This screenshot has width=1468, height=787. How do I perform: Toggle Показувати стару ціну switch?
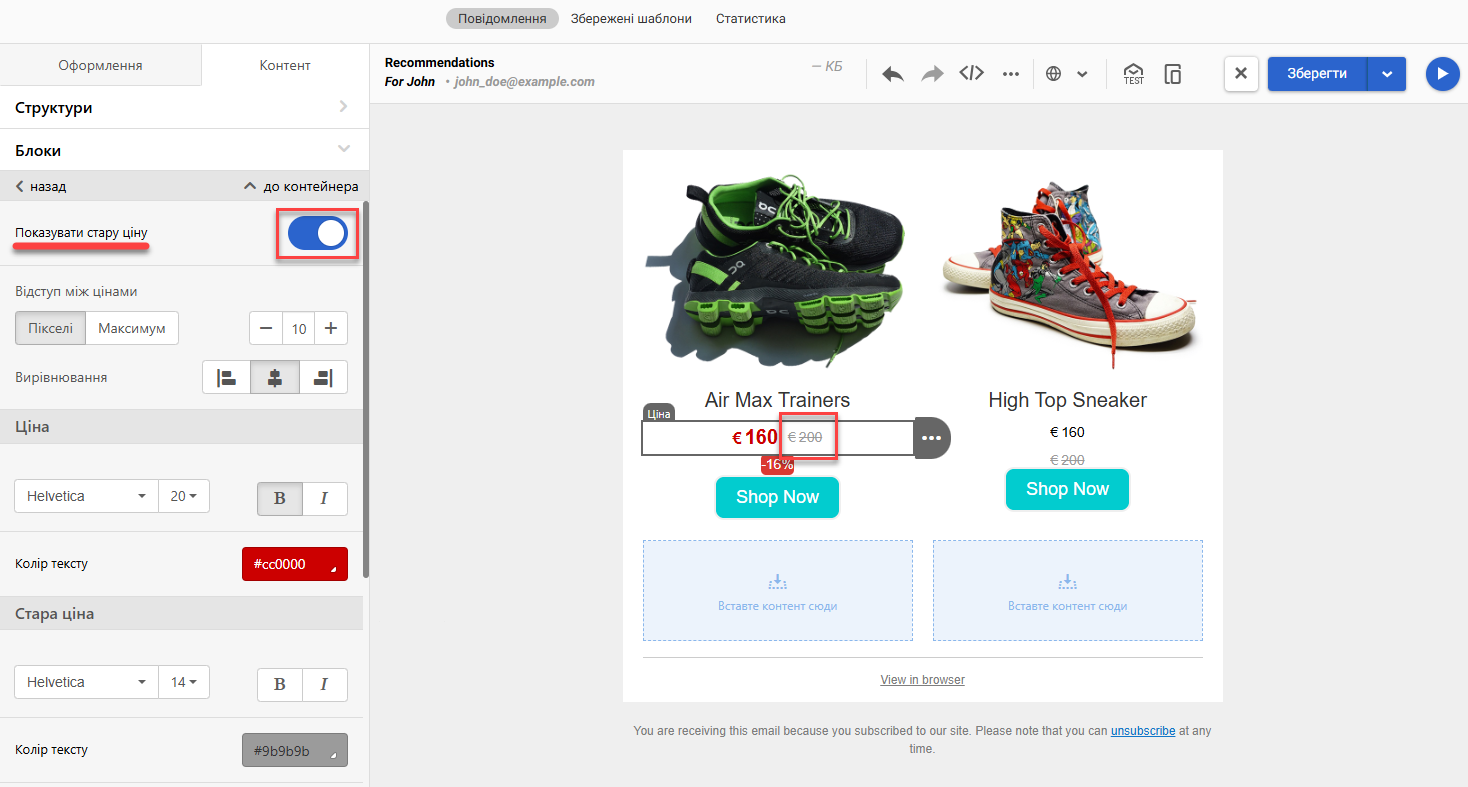pos(317,233)
